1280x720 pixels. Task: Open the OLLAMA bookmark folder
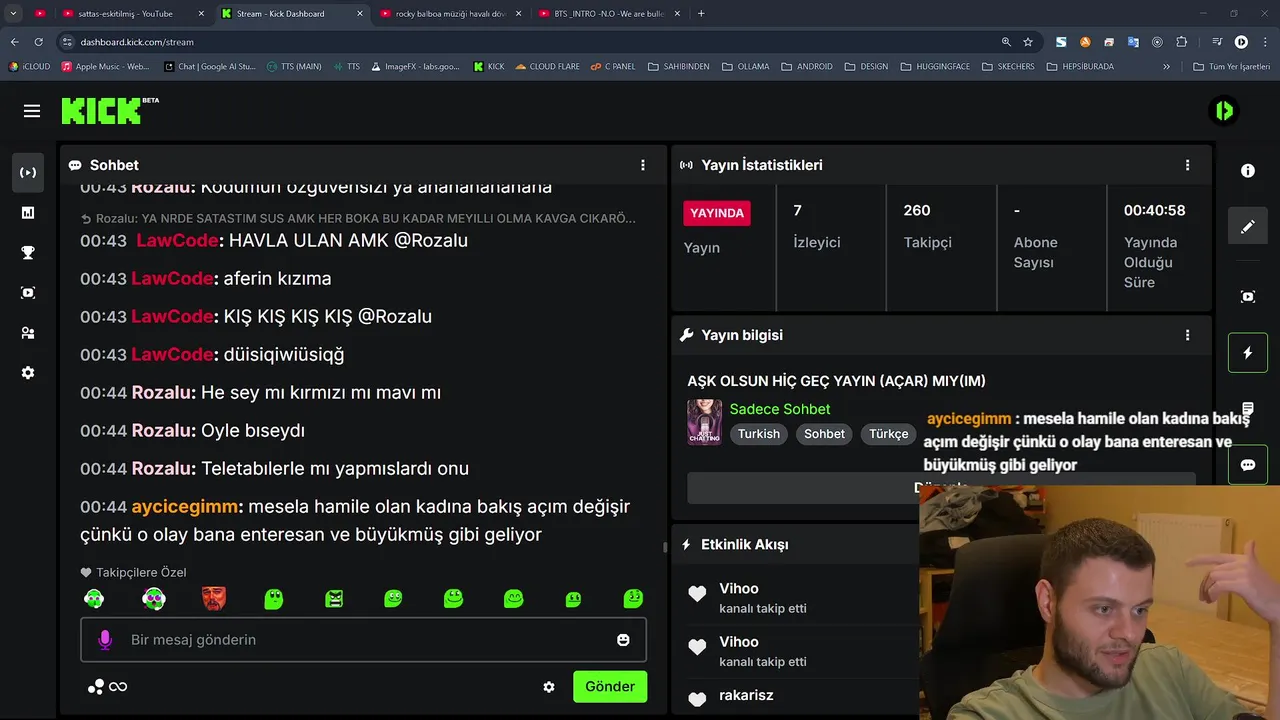point(745,67)
